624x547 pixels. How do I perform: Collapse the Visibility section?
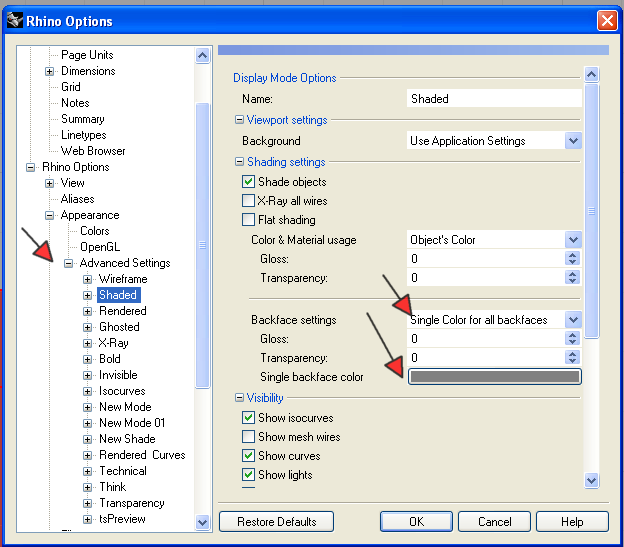(240, 397)
